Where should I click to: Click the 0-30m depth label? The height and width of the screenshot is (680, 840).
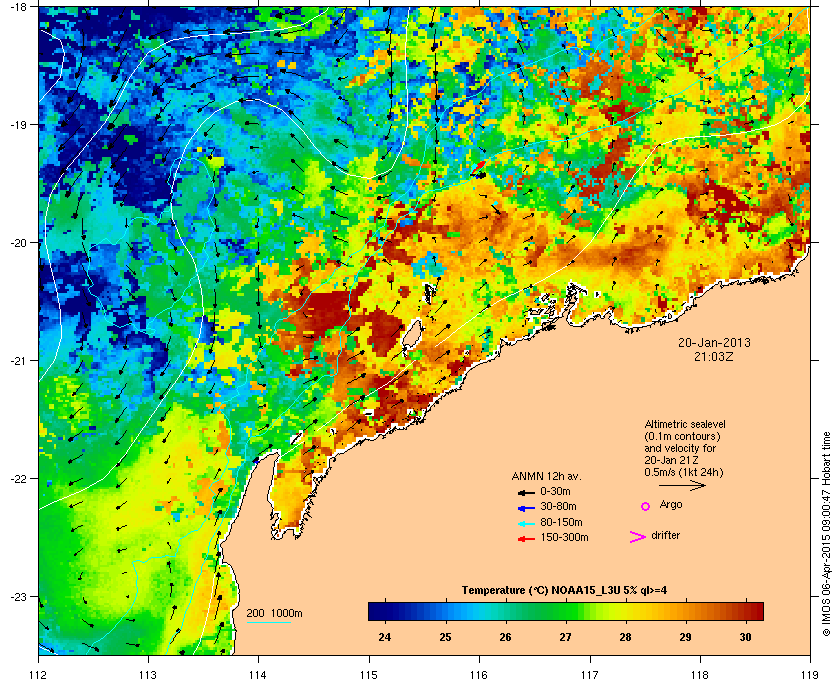click(x=555, y=491)
